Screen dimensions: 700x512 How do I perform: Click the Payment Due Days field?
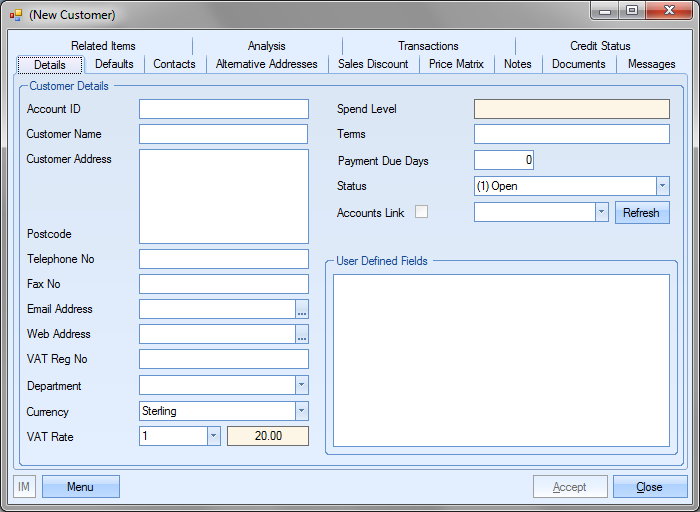[504, 160]
